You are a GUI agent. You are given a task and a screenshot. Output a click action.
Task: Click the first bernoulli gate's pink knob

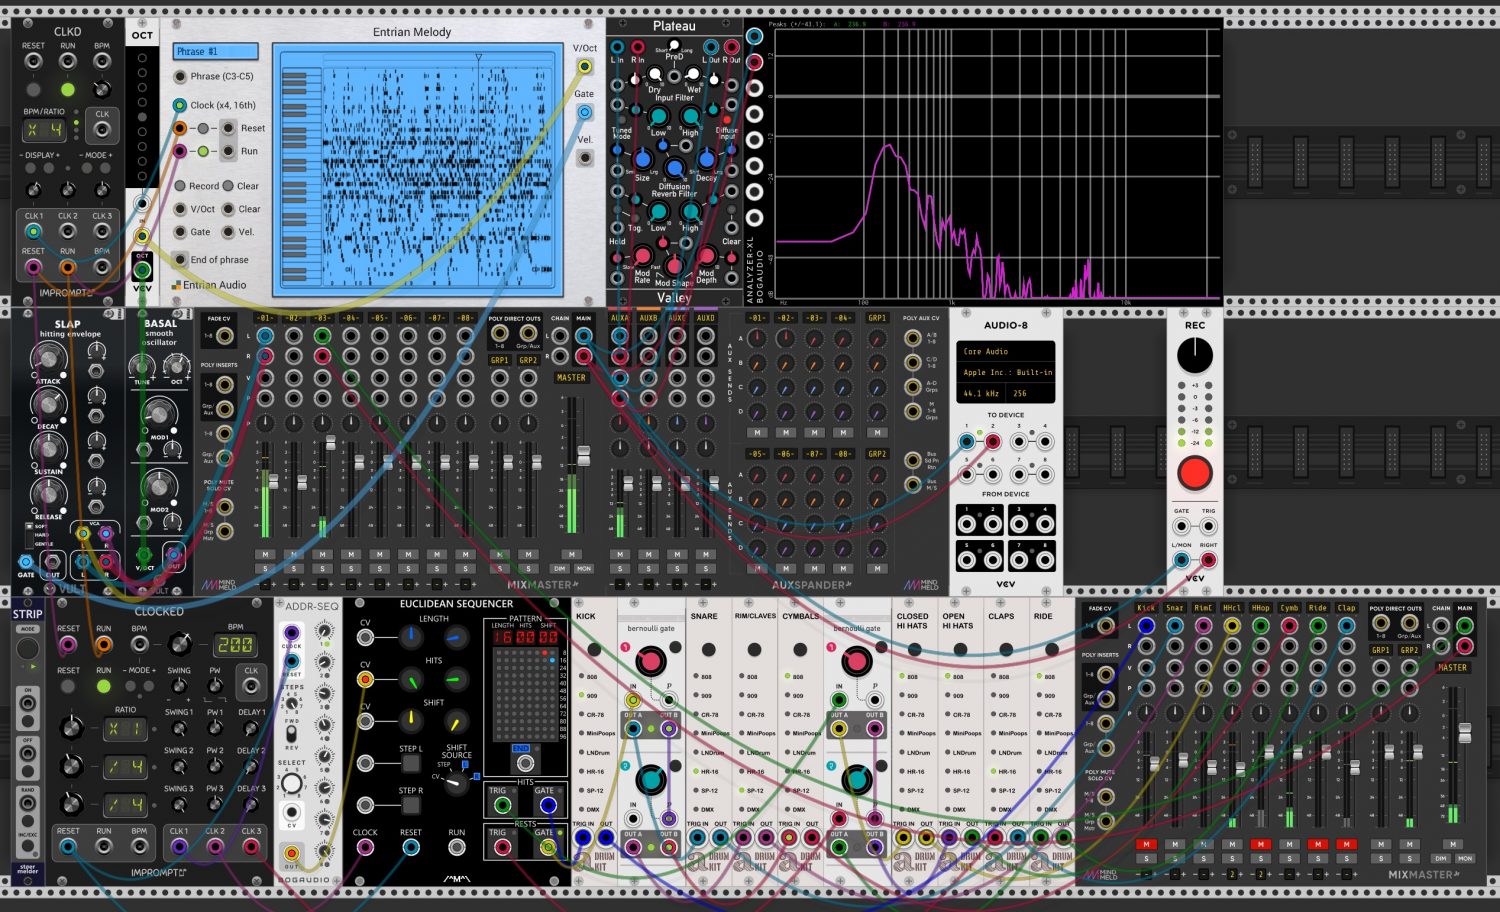pos(650,659)
